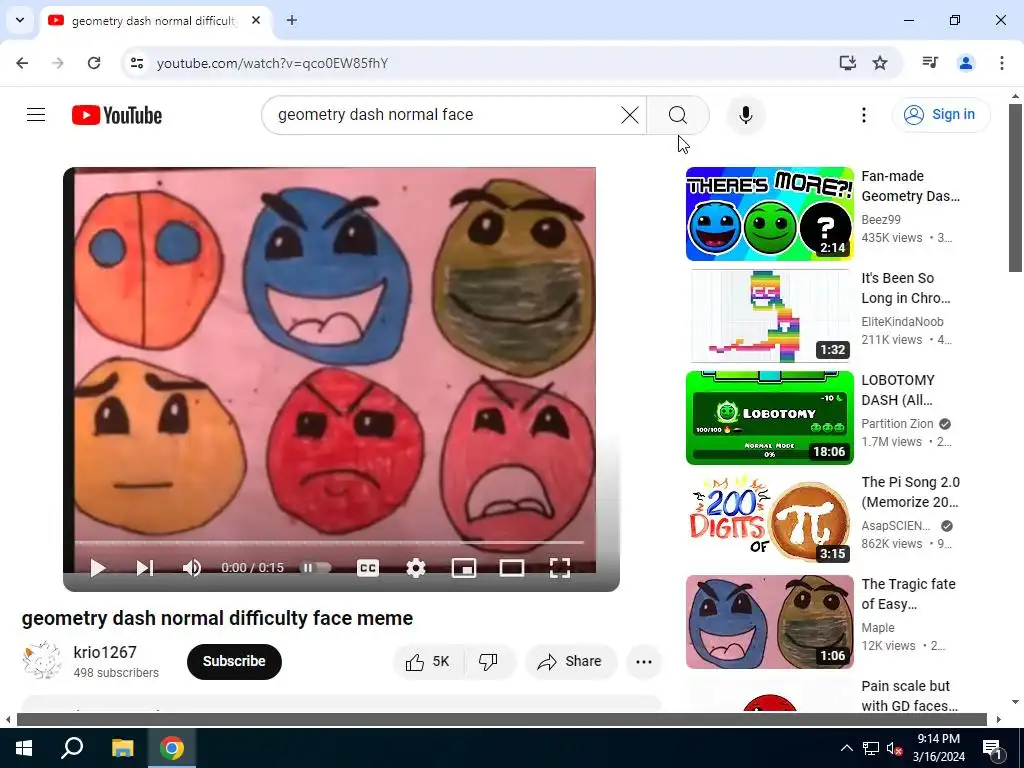Open YouTube settings three-dot menu
Screen dimensions: 1024x768
coord(863,115)
